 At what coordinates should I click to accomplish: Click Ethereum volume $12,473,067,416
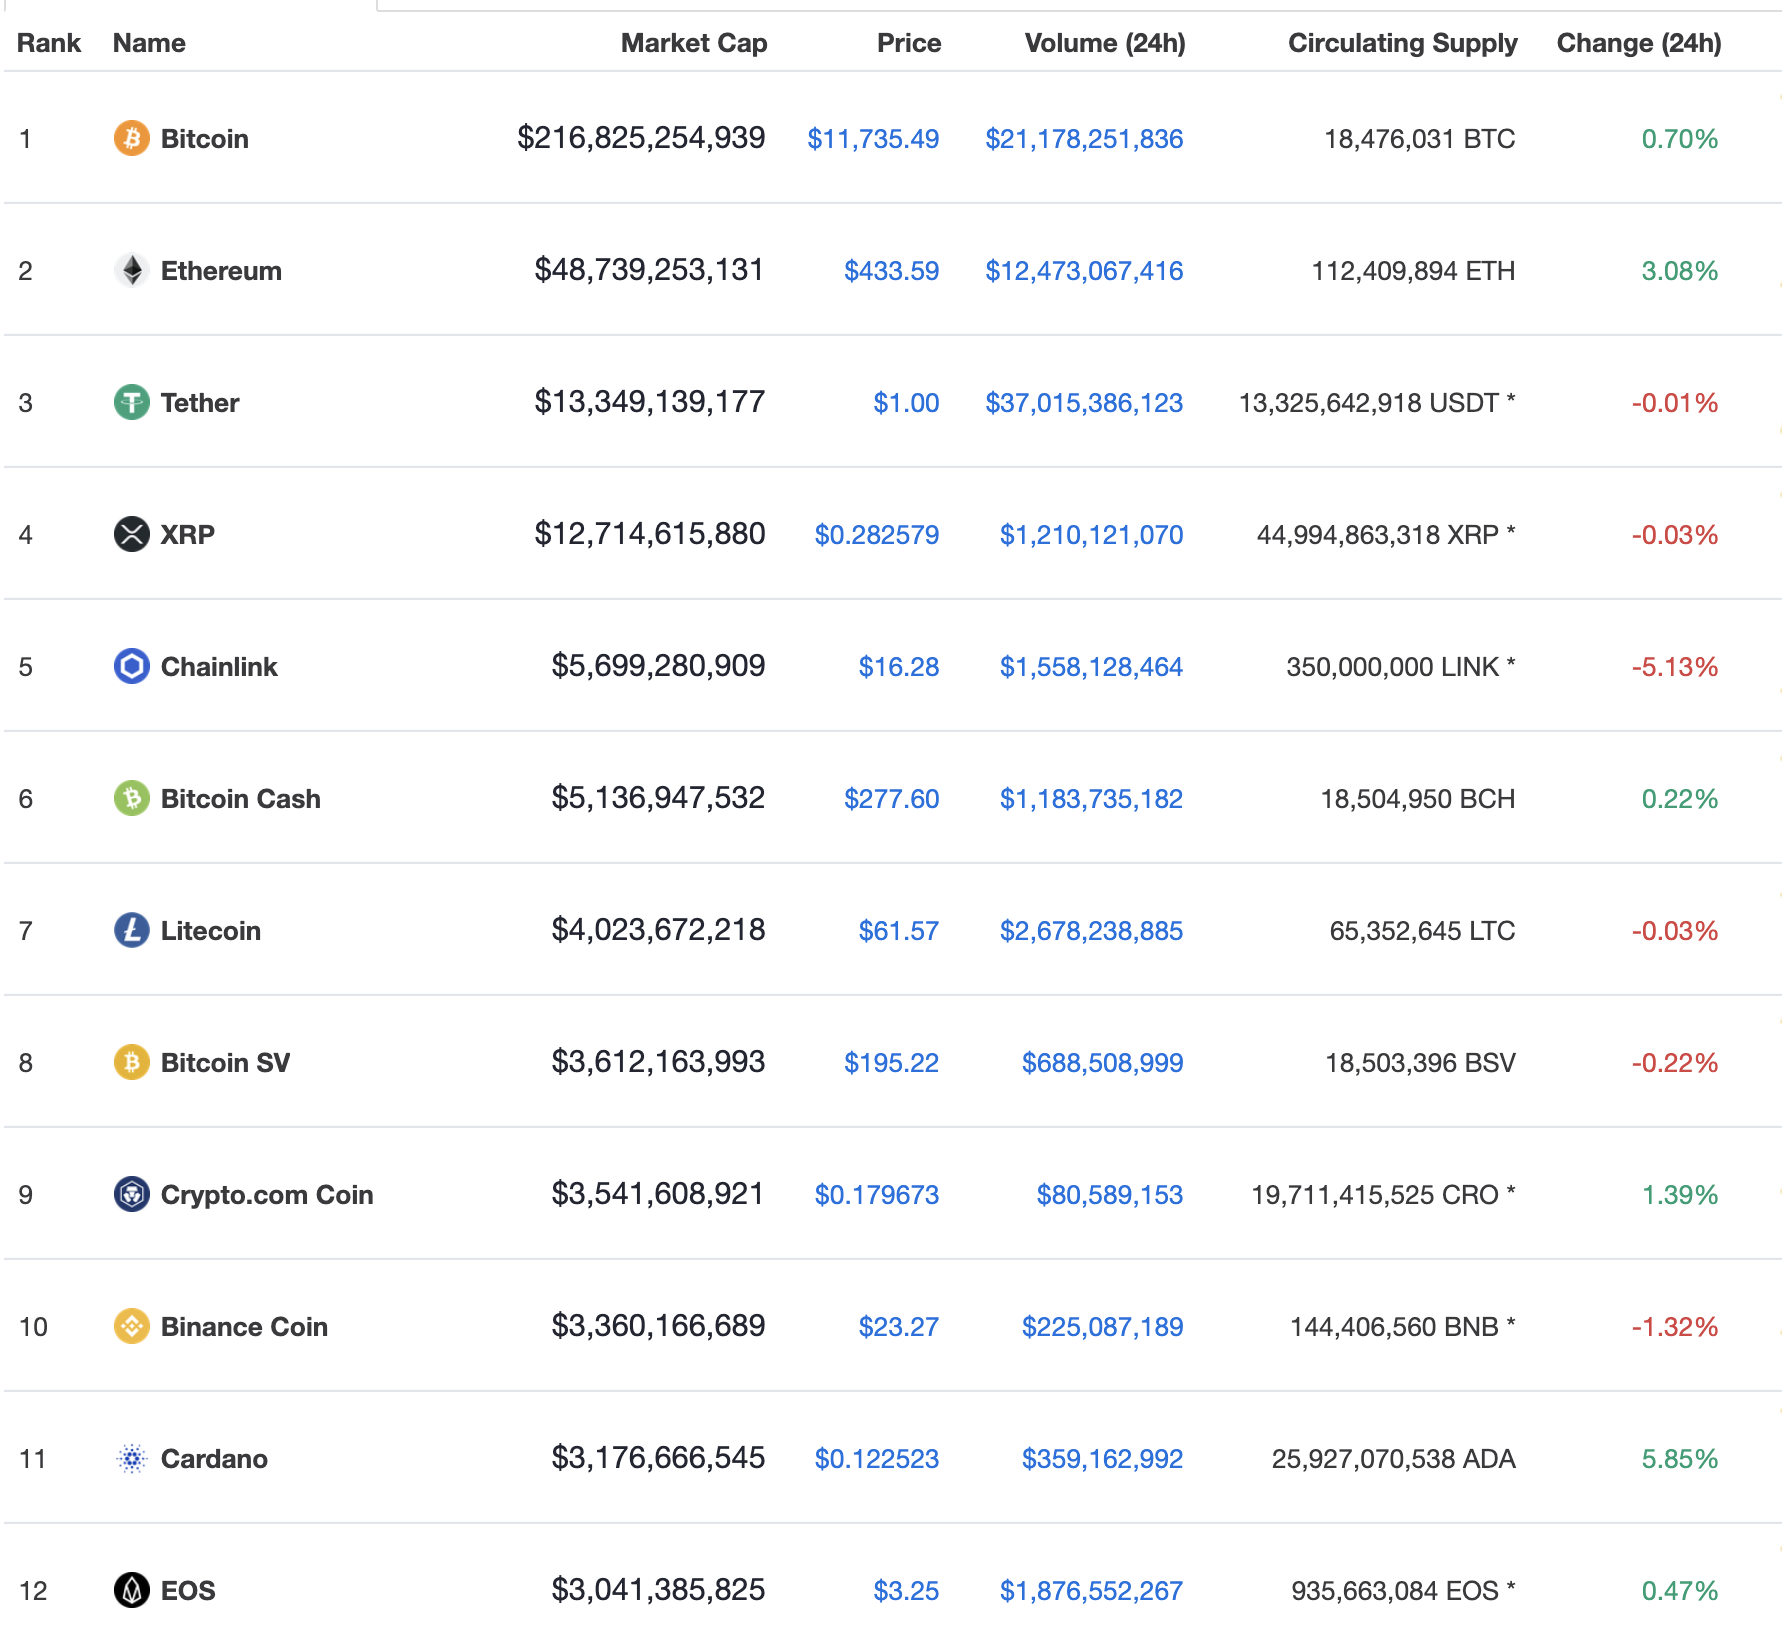(x=1084, y=270)
